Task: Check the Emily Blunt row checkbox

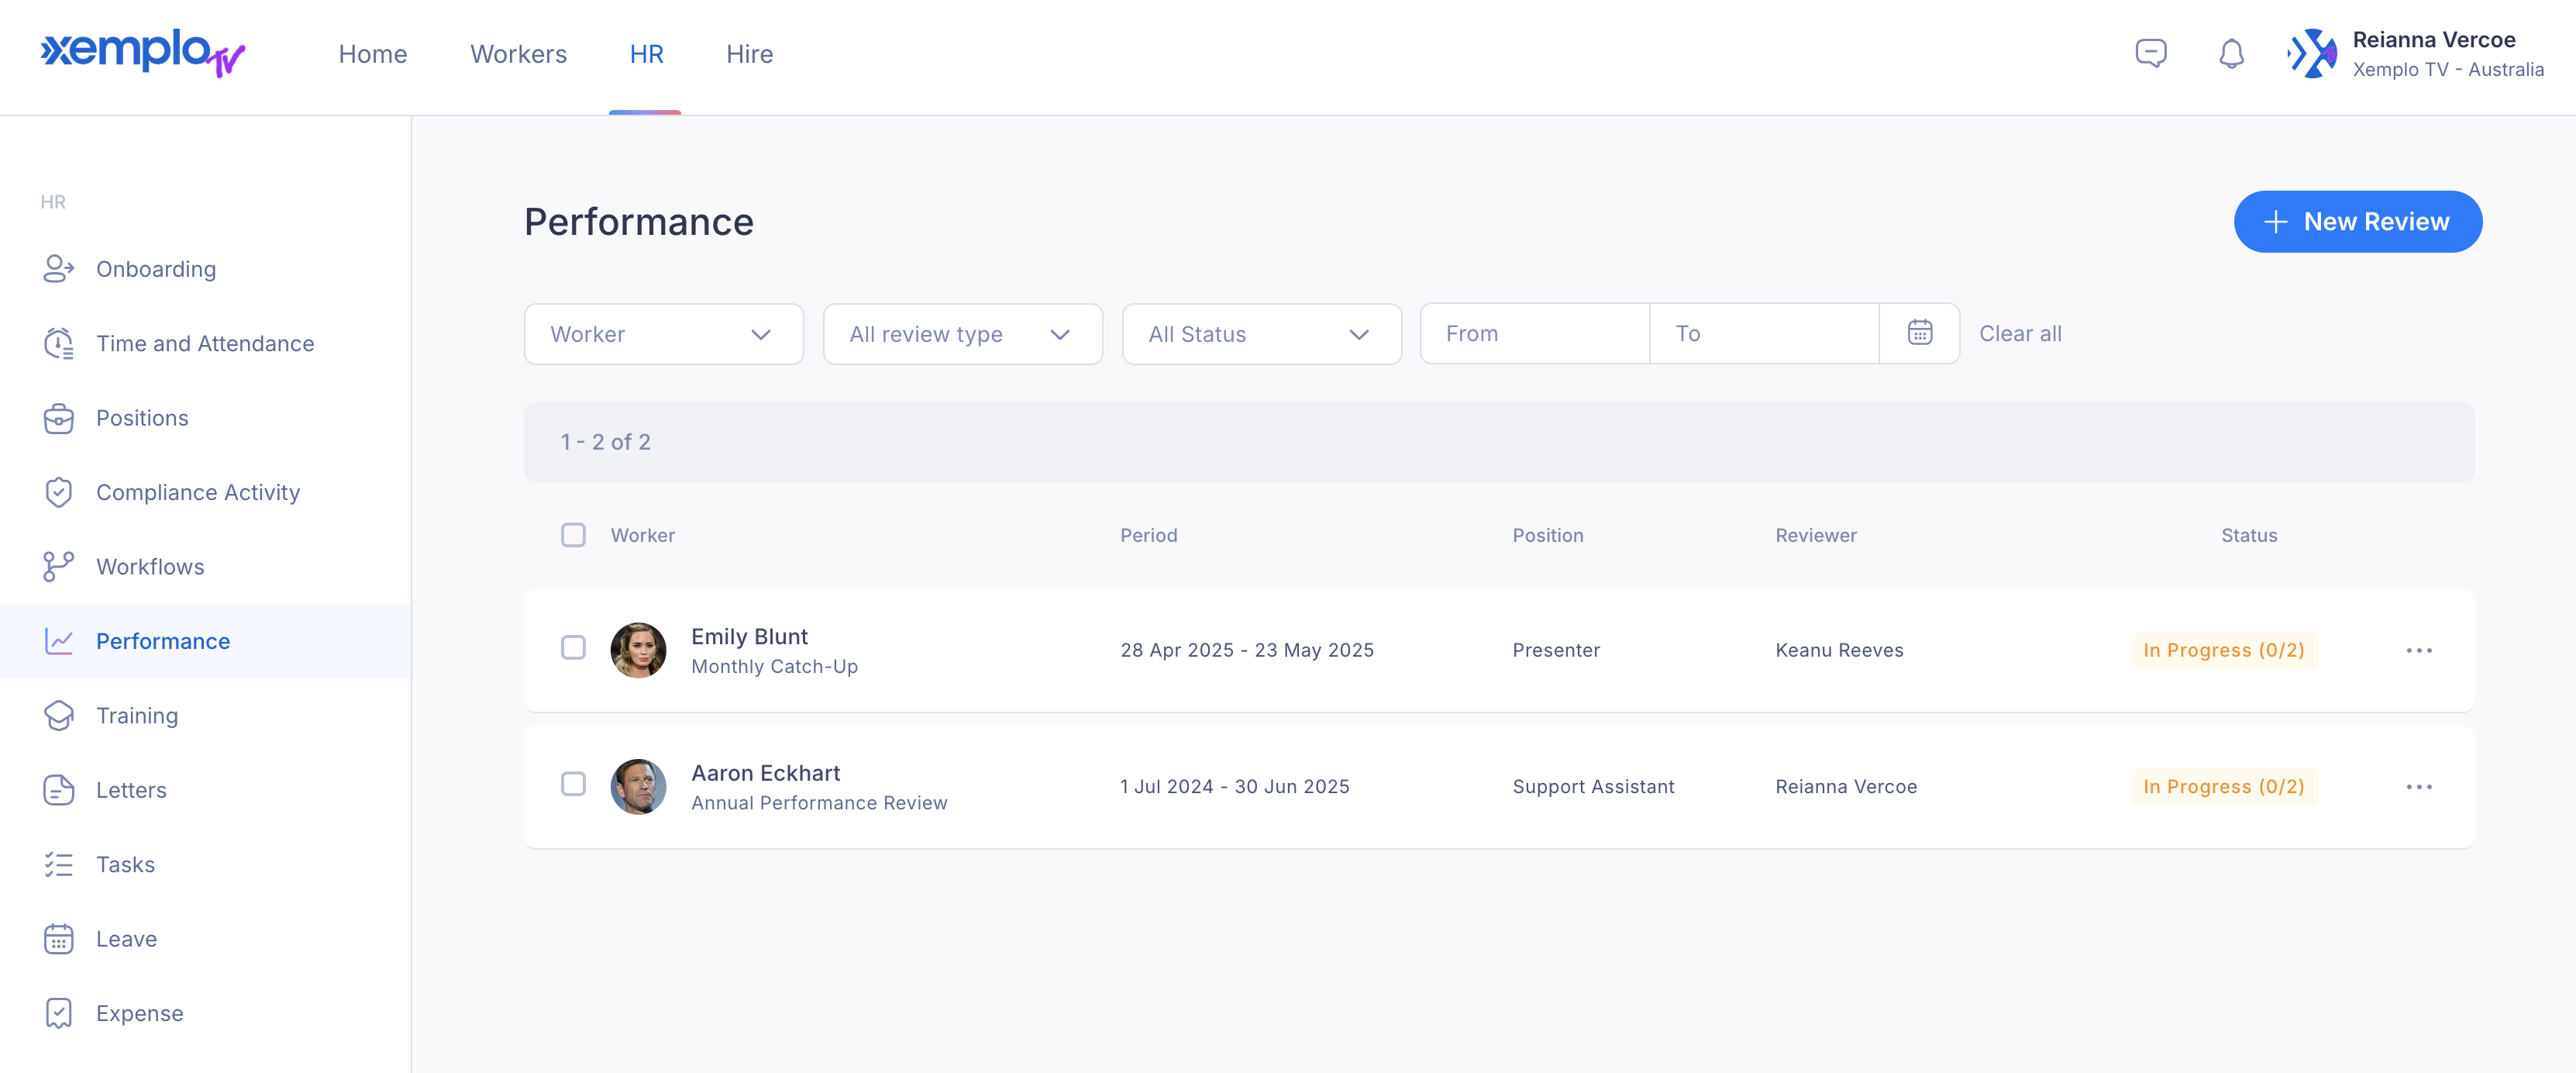Action: tap(573, 647)
